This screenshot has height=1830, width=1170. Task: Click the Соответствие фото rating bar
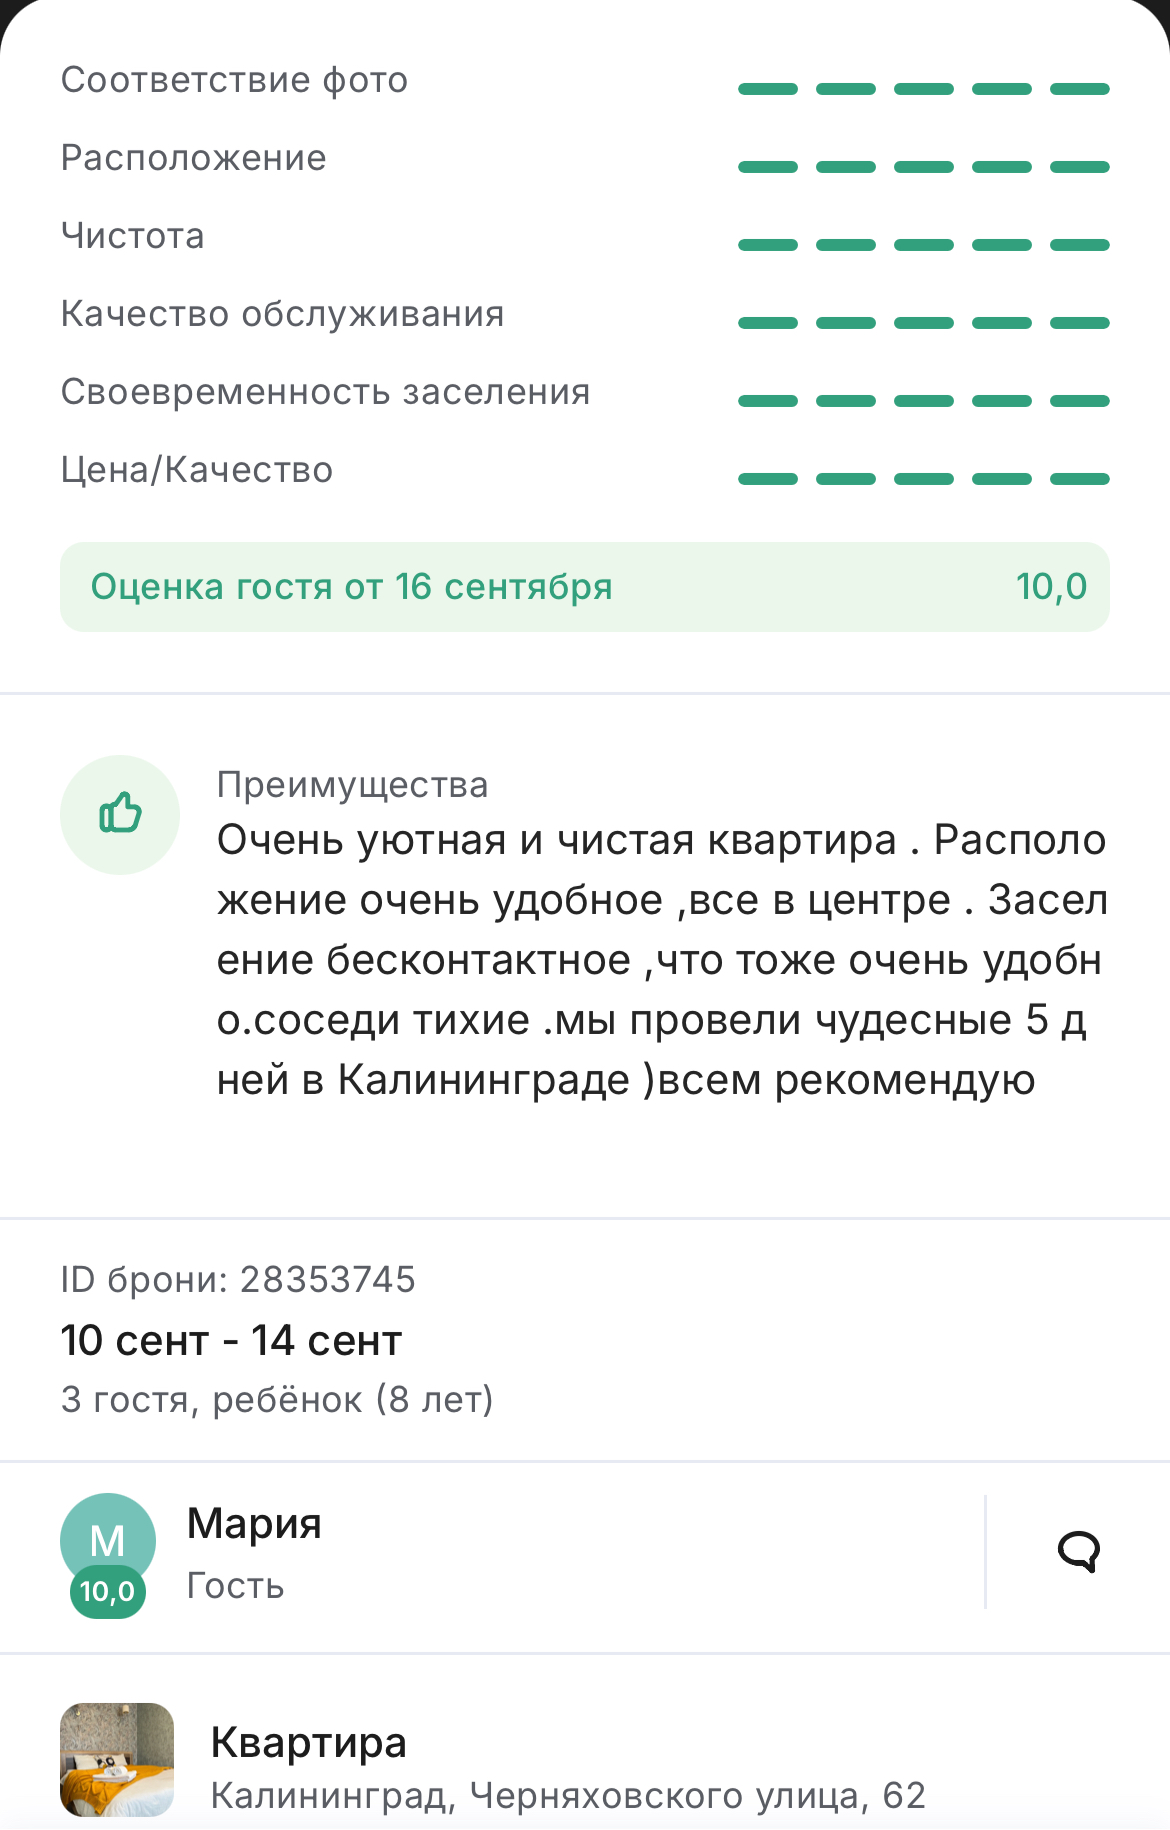point(924,89)
